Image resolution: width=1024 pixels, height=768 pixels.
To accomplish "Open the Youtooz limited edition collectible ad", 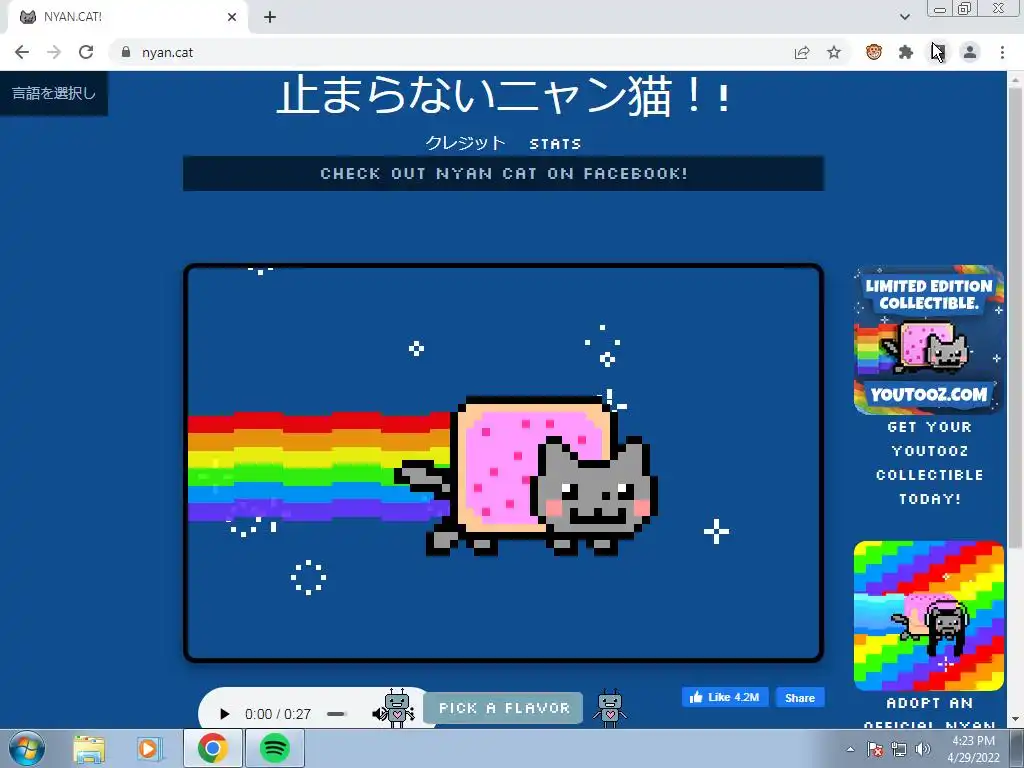I will pos(929,340).
